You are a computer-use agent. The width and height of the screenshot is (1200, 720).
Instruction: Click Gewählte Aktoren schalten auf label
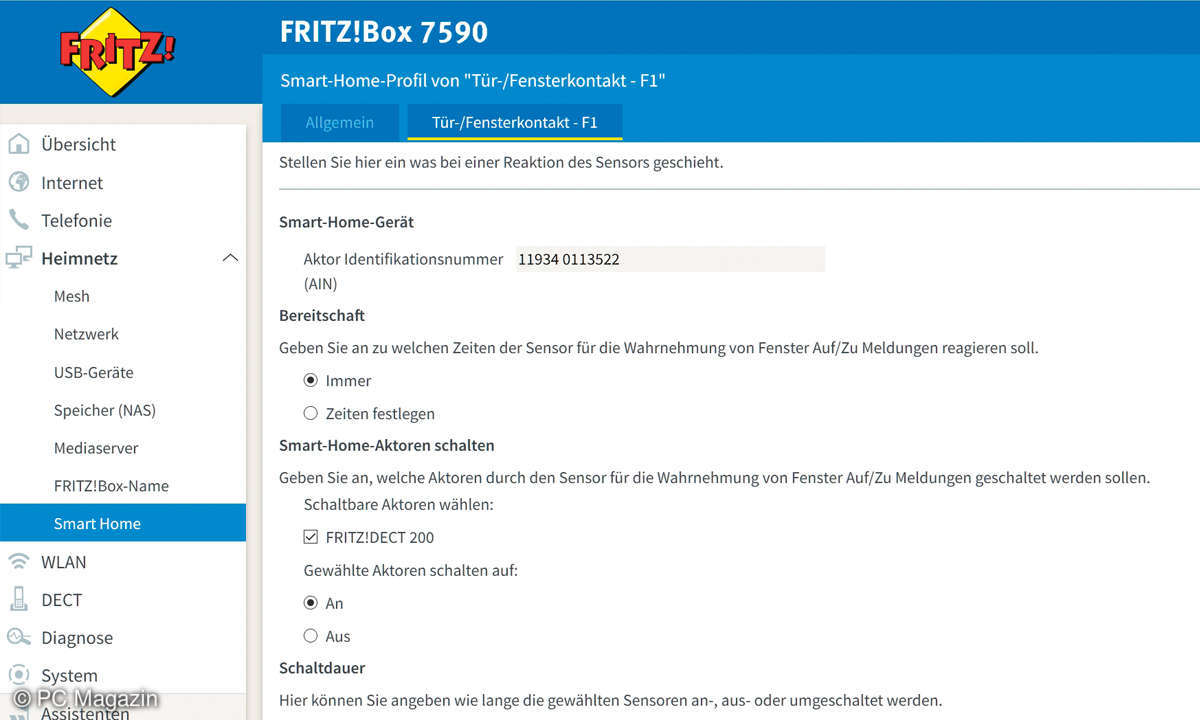(411, 571)
